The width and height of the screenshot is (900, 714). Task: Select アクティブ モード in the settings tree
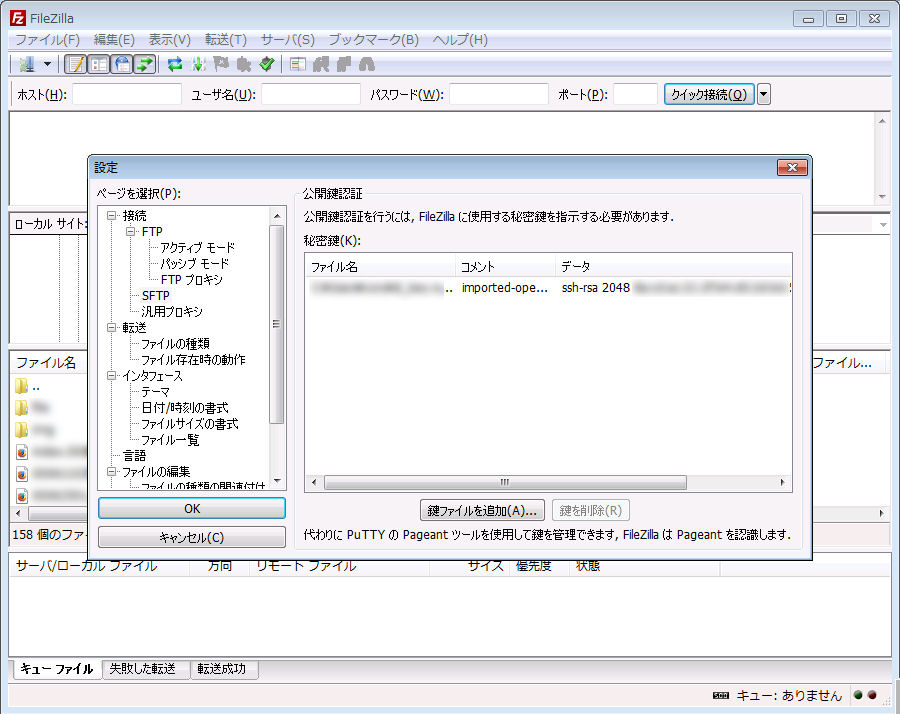pyautogui.click(x=198, y=248)
